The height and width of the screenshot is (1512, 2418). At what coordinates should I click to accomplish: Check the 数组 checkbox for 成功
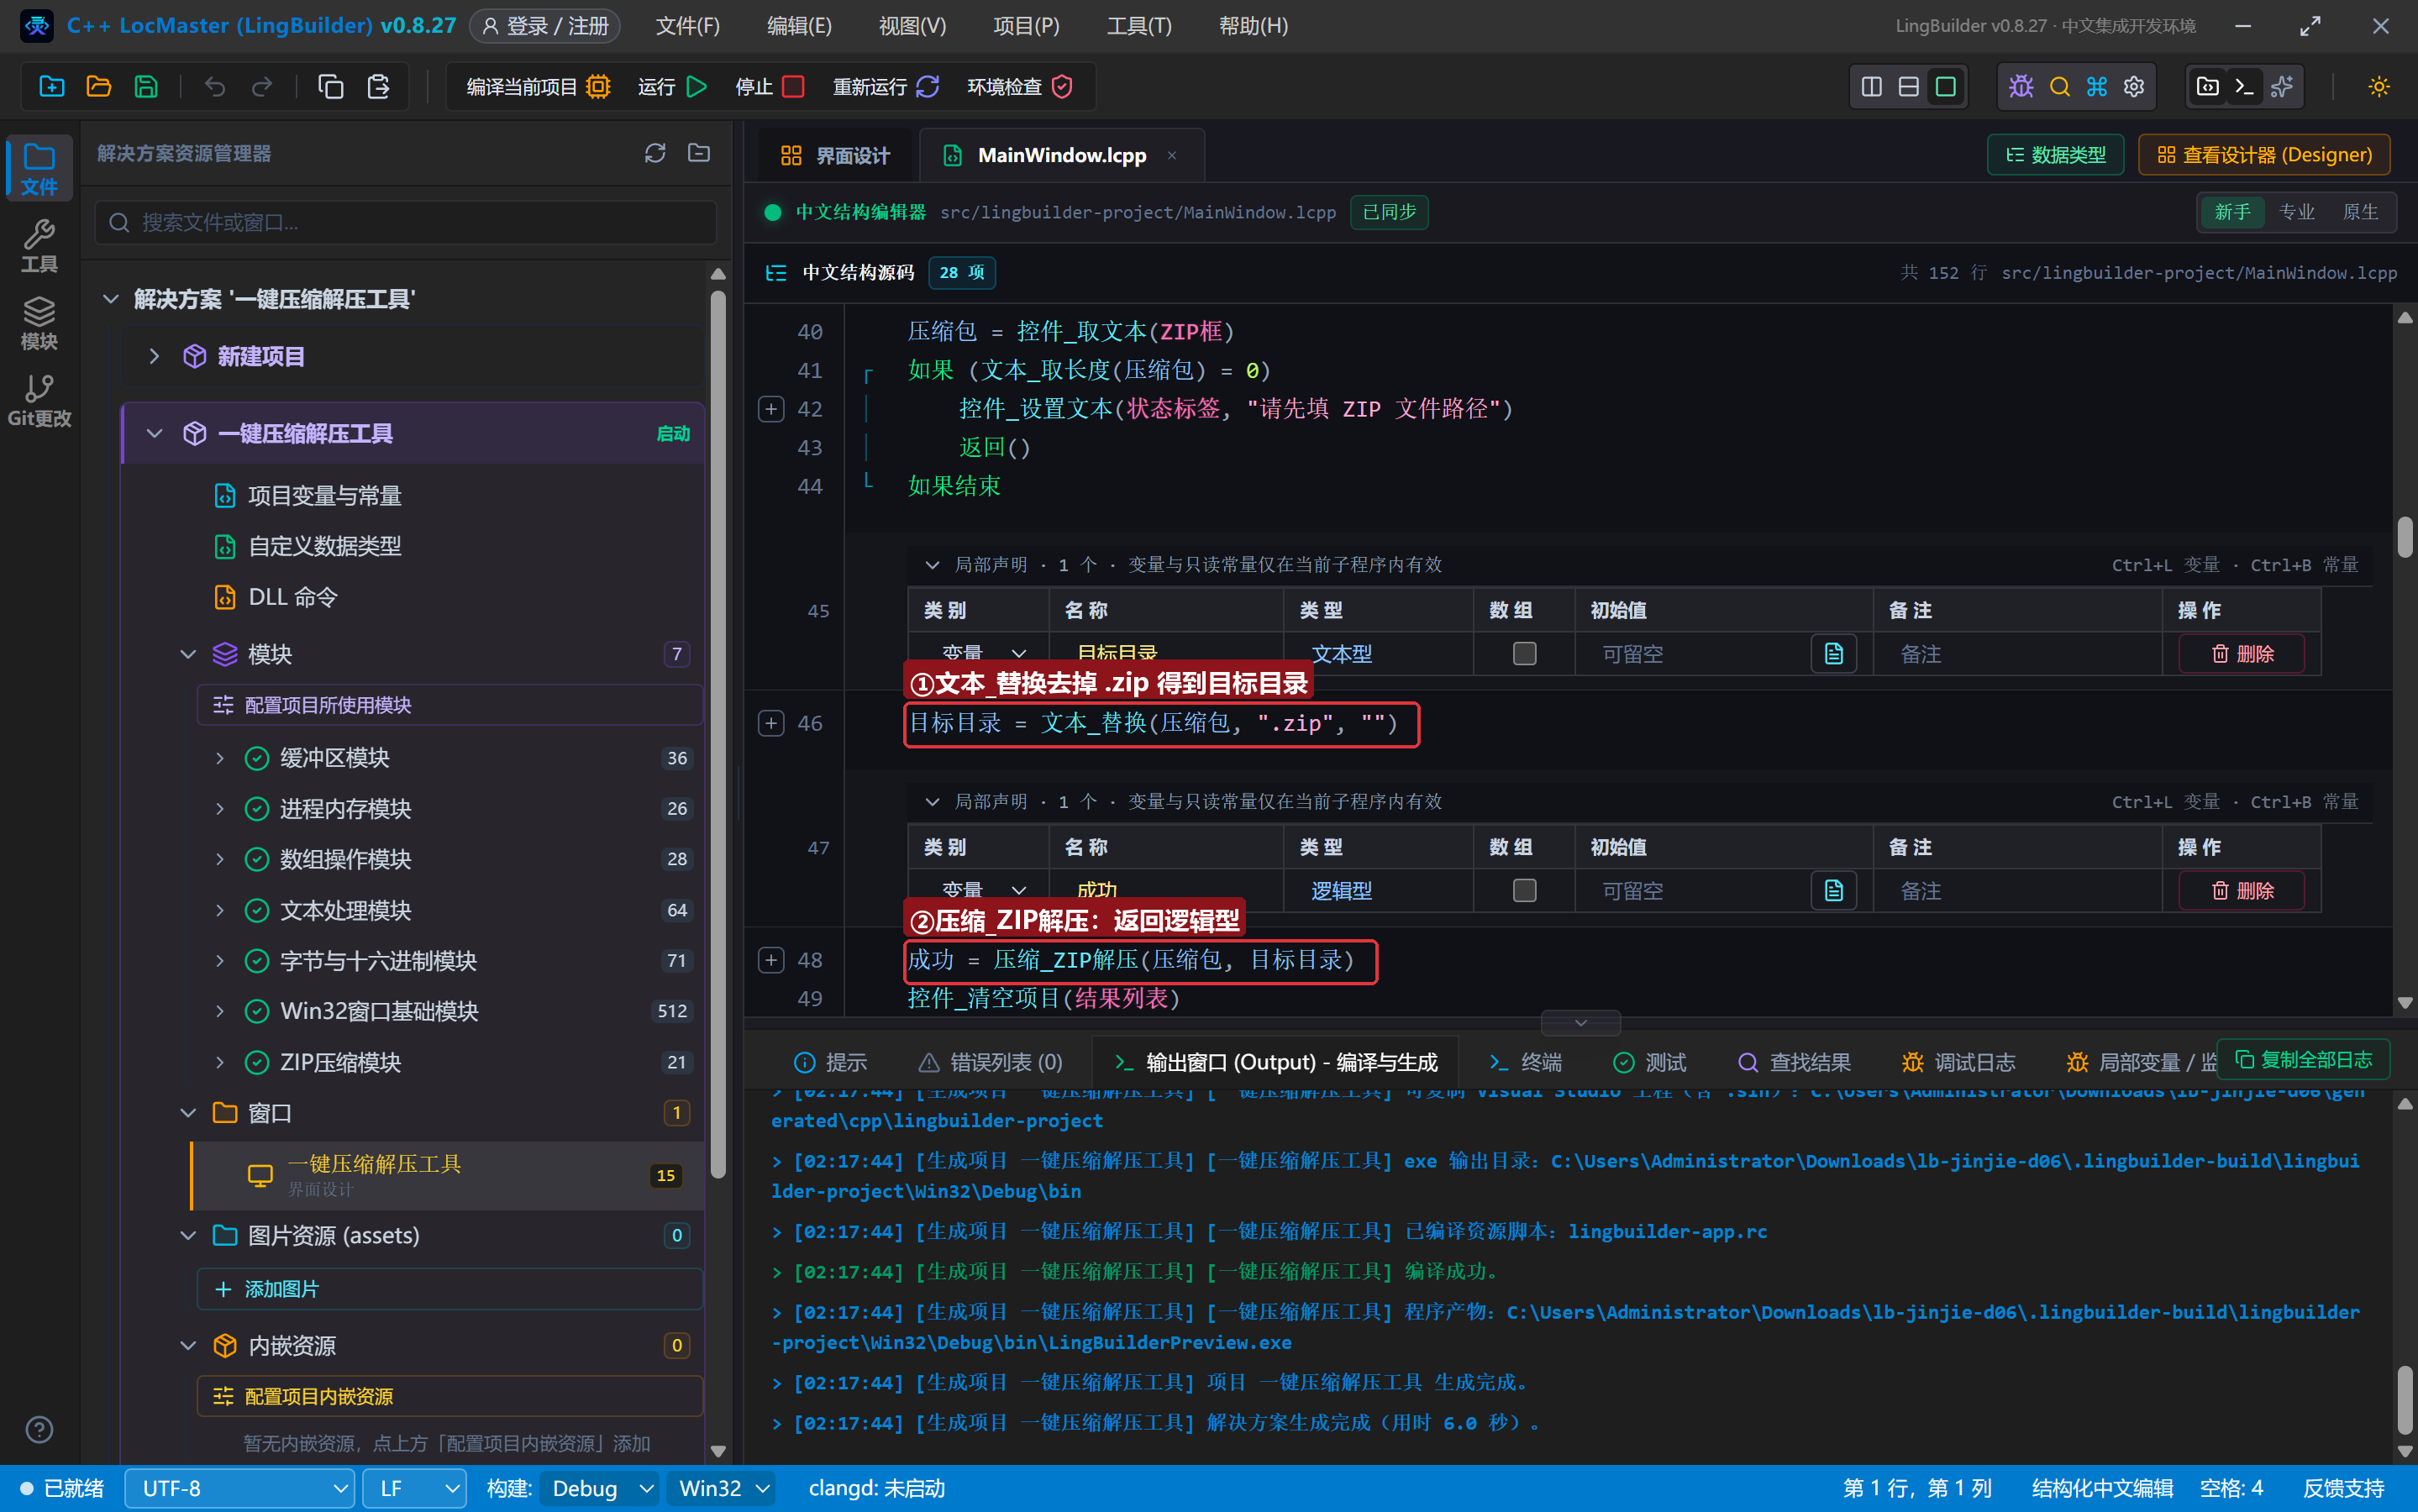1524,891
